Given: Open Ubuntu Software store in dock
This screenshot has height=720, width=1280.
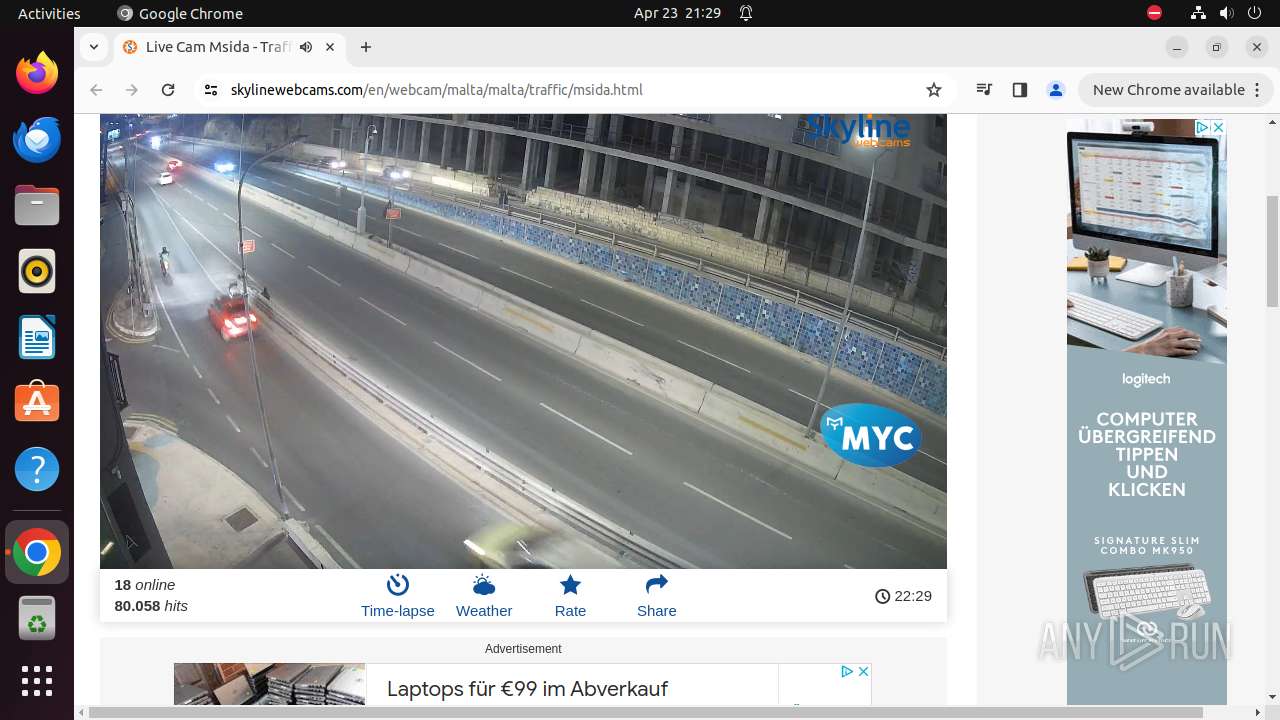Looking at the screenshot, I should (x=37, y=403).
